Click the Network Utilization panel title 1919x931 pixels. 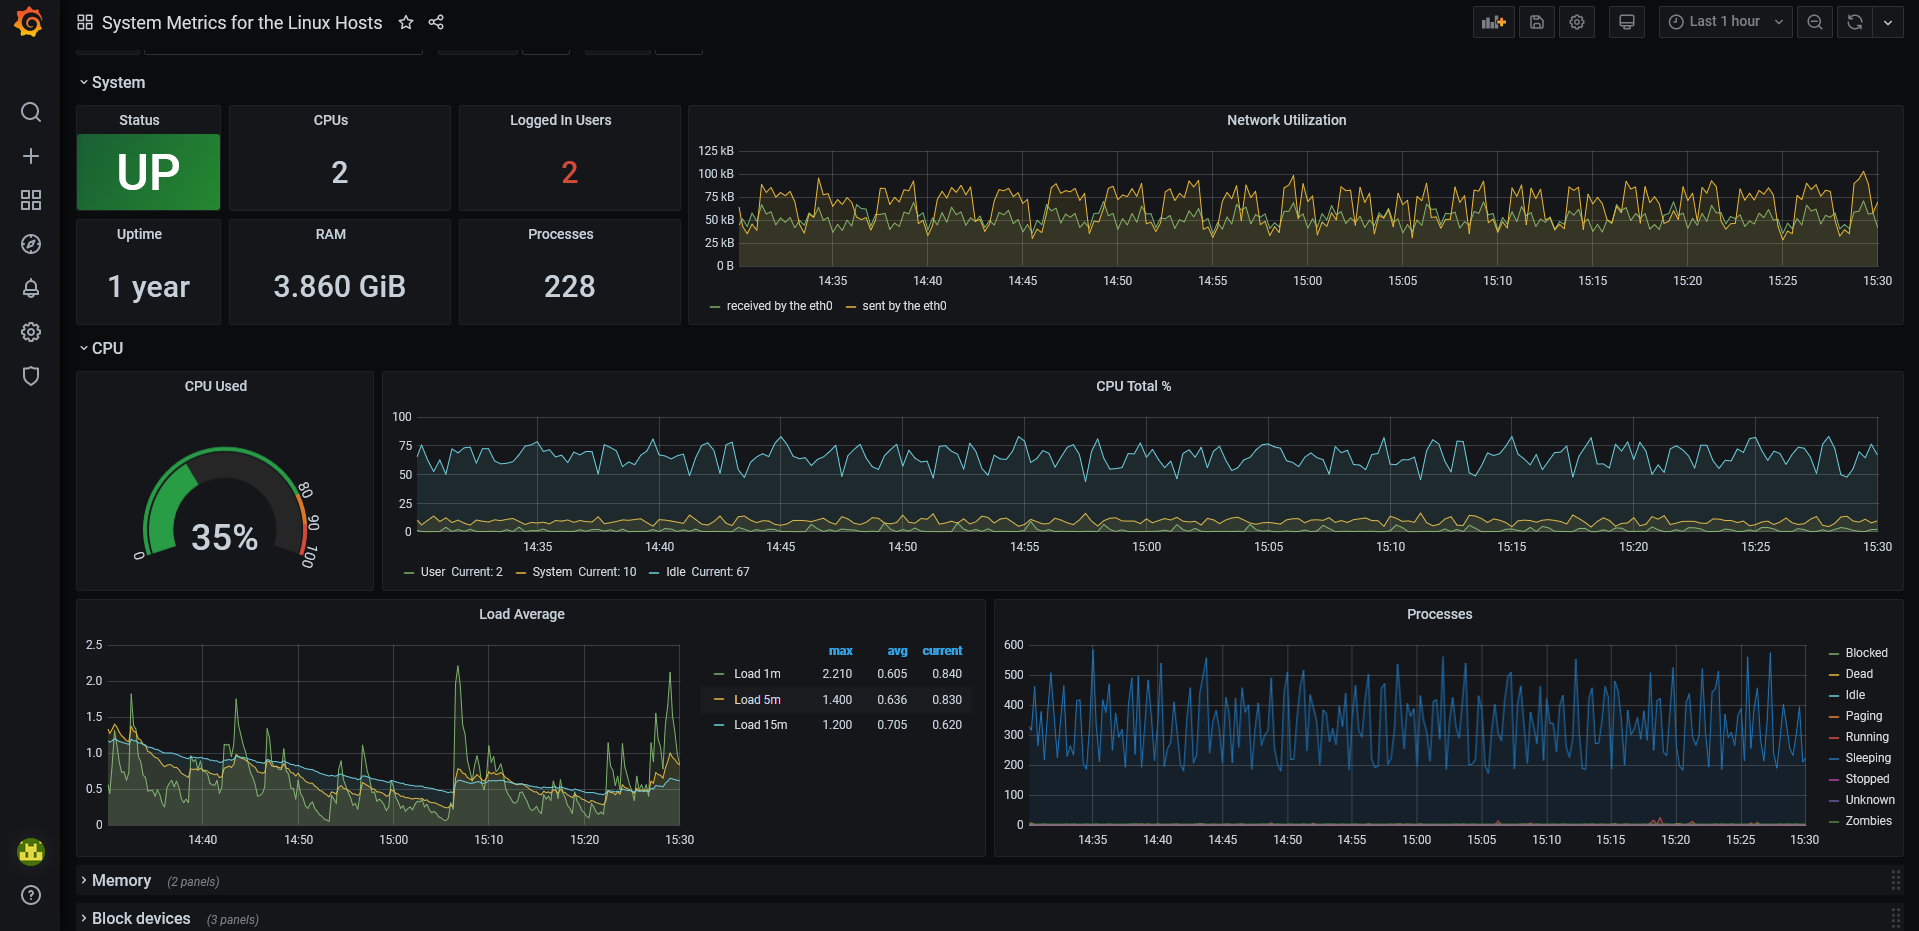(x=1286, y=120)
